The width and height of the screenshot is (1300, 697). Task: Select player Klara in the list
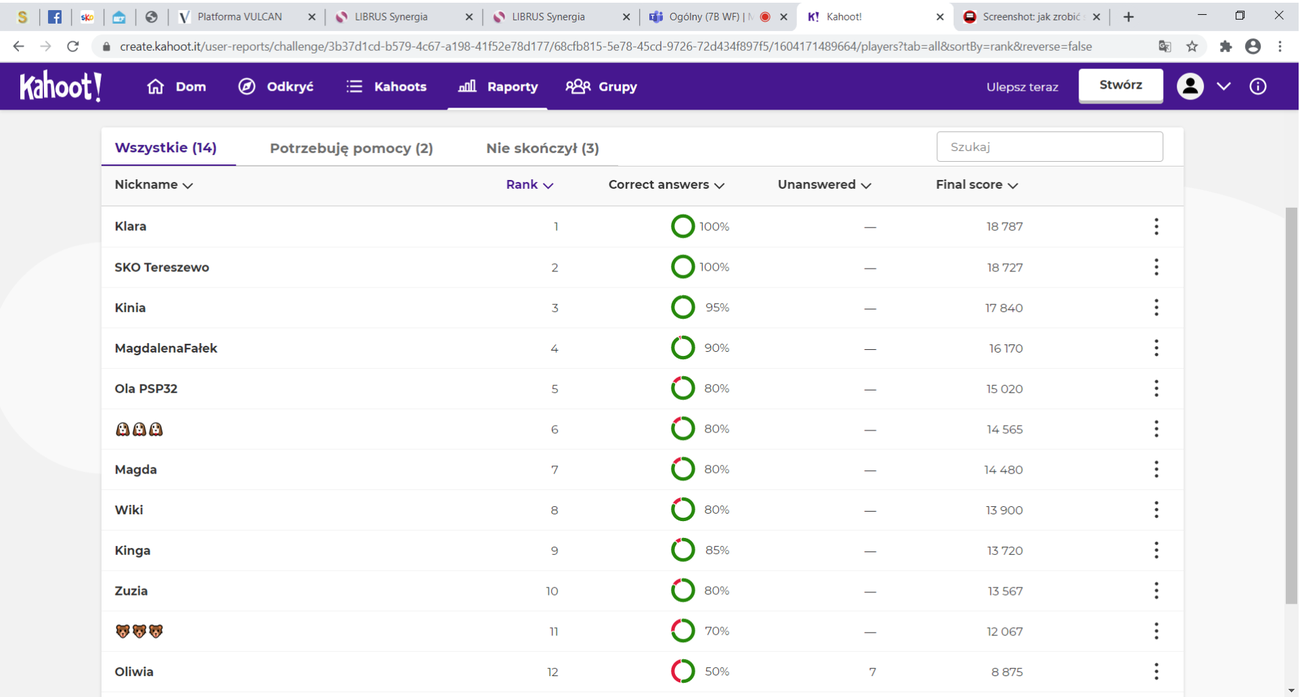tap(131, 227)
